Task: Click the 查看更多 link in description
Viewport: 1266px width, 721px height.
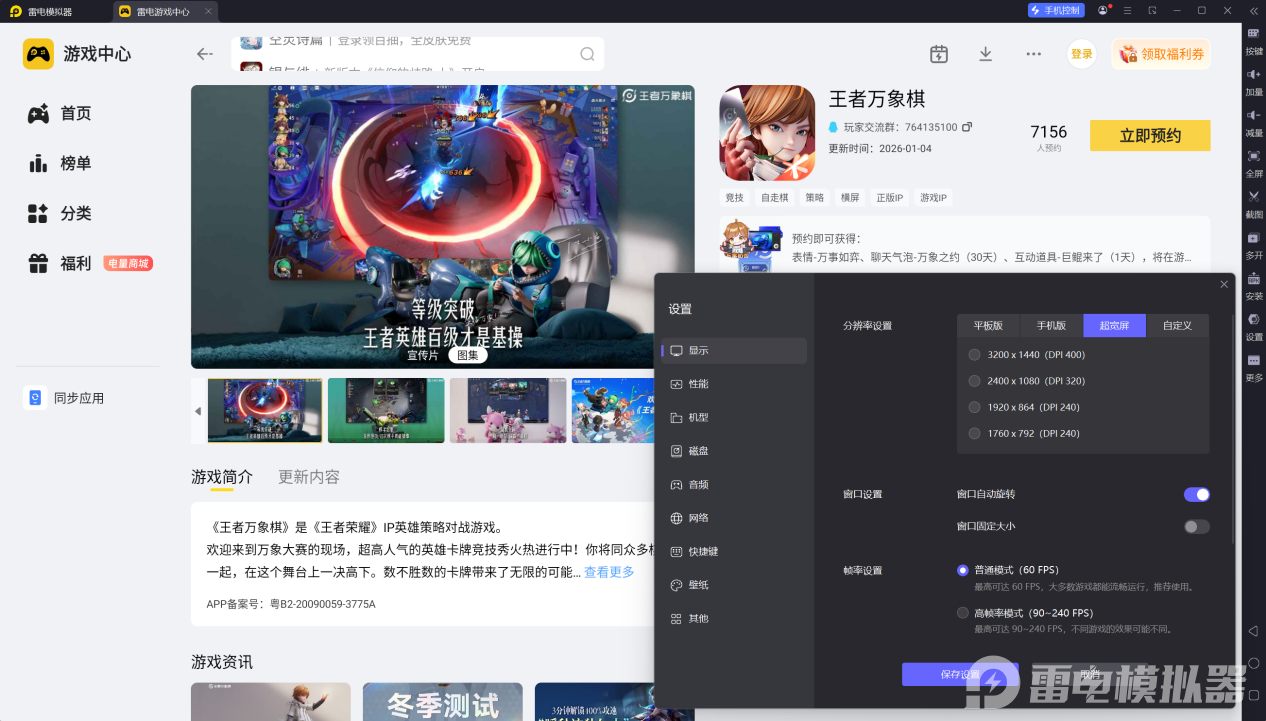Action: [609, 572]
